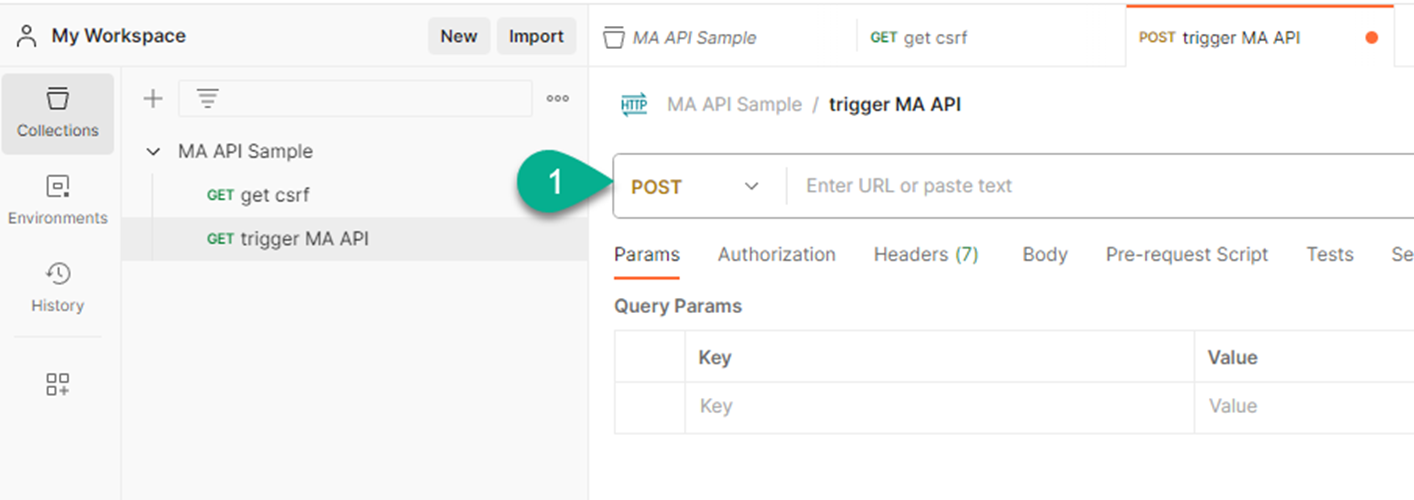This screenshot has width=1414, height=500.
Task: Click the plus icon to create a collection
Action: [x=153, y=98]
